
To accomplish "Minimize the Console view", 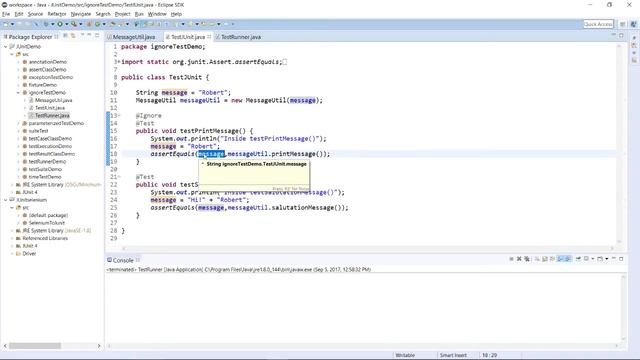I will click(614, 258).
